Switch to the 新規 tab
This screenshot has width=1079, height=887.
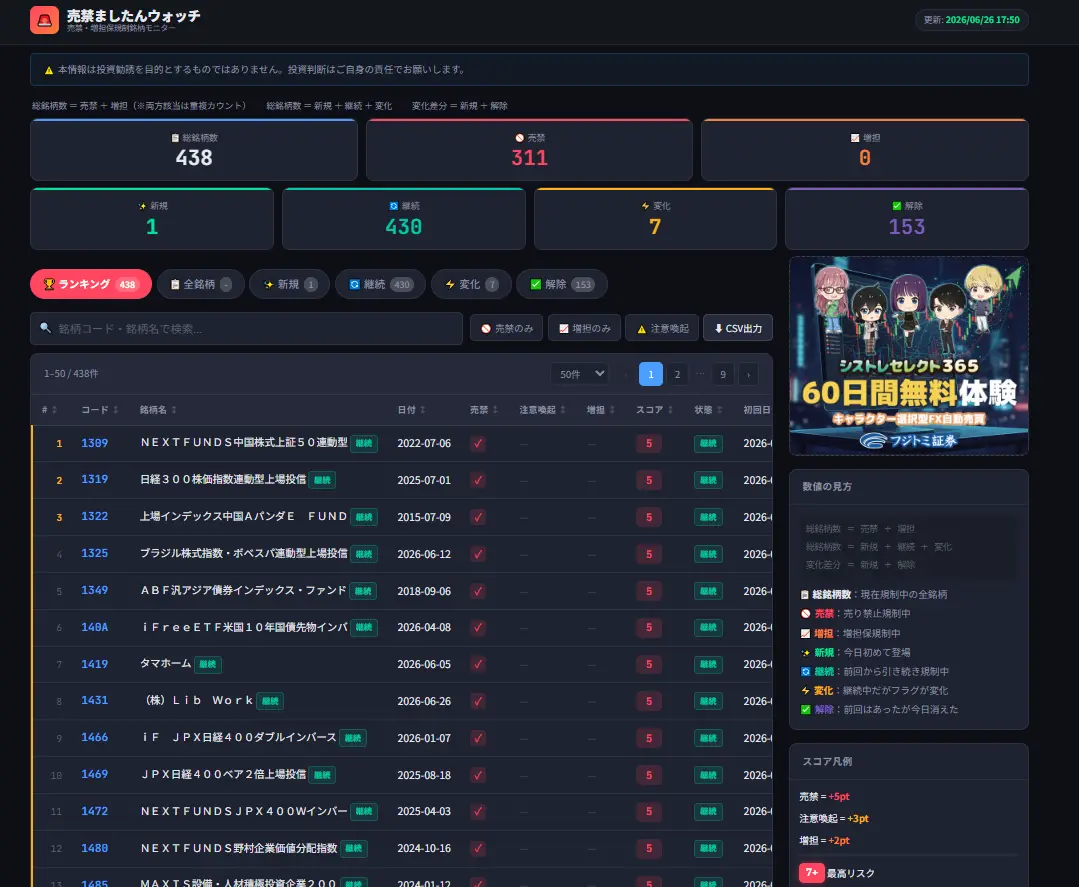[290, 284]
